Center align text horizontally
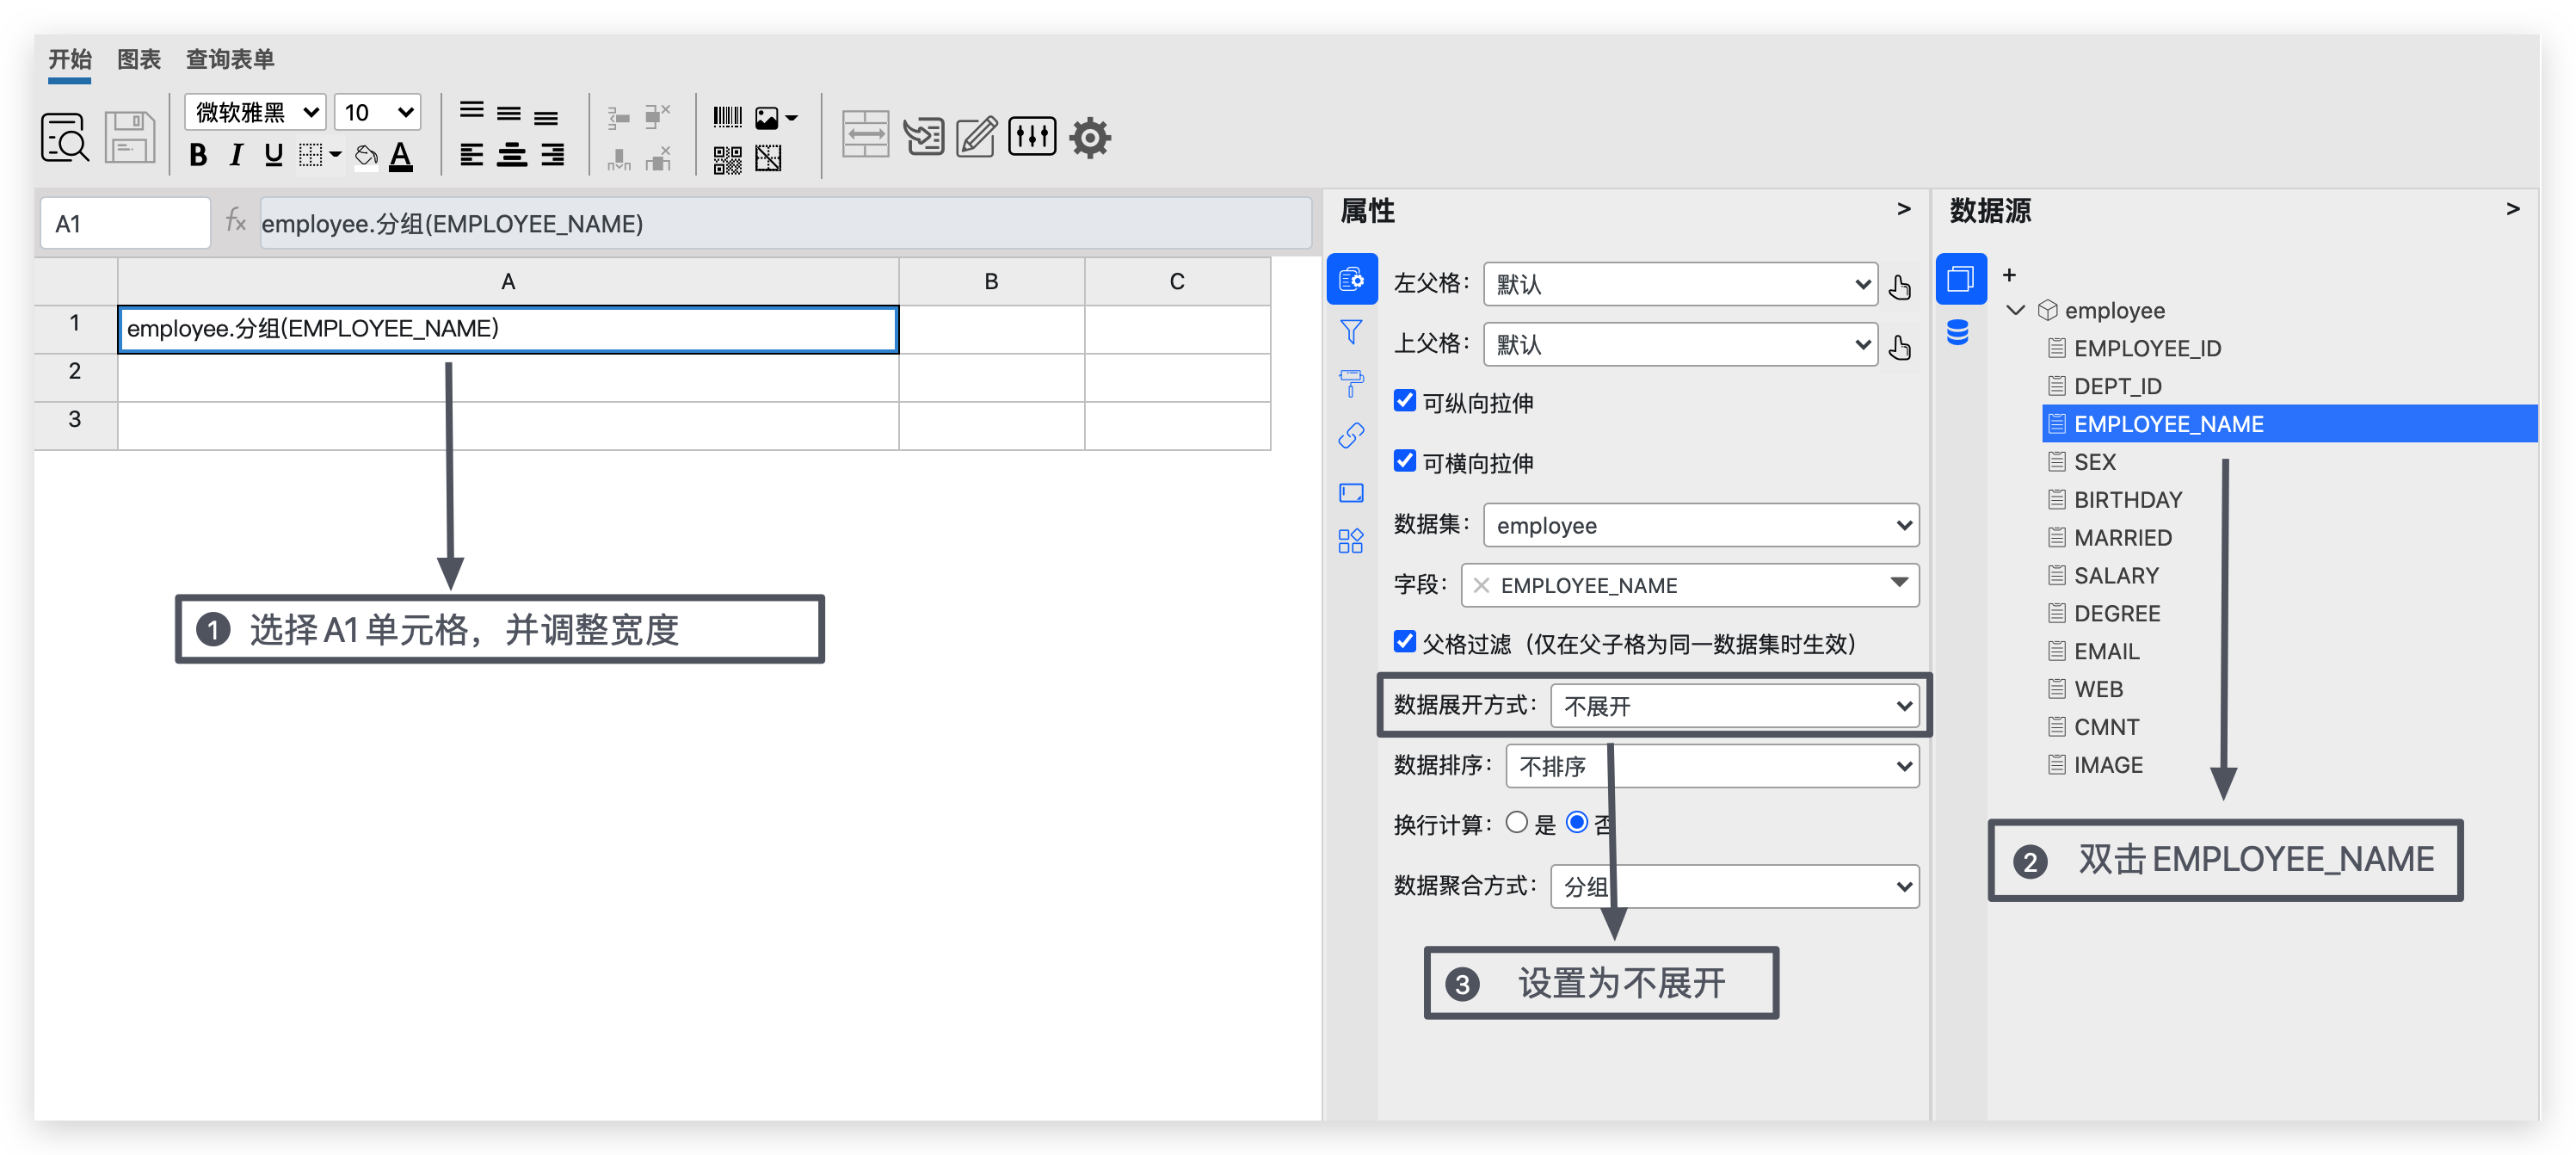2576x1155 pixels. pyautogui.click(x=512, y=155)
